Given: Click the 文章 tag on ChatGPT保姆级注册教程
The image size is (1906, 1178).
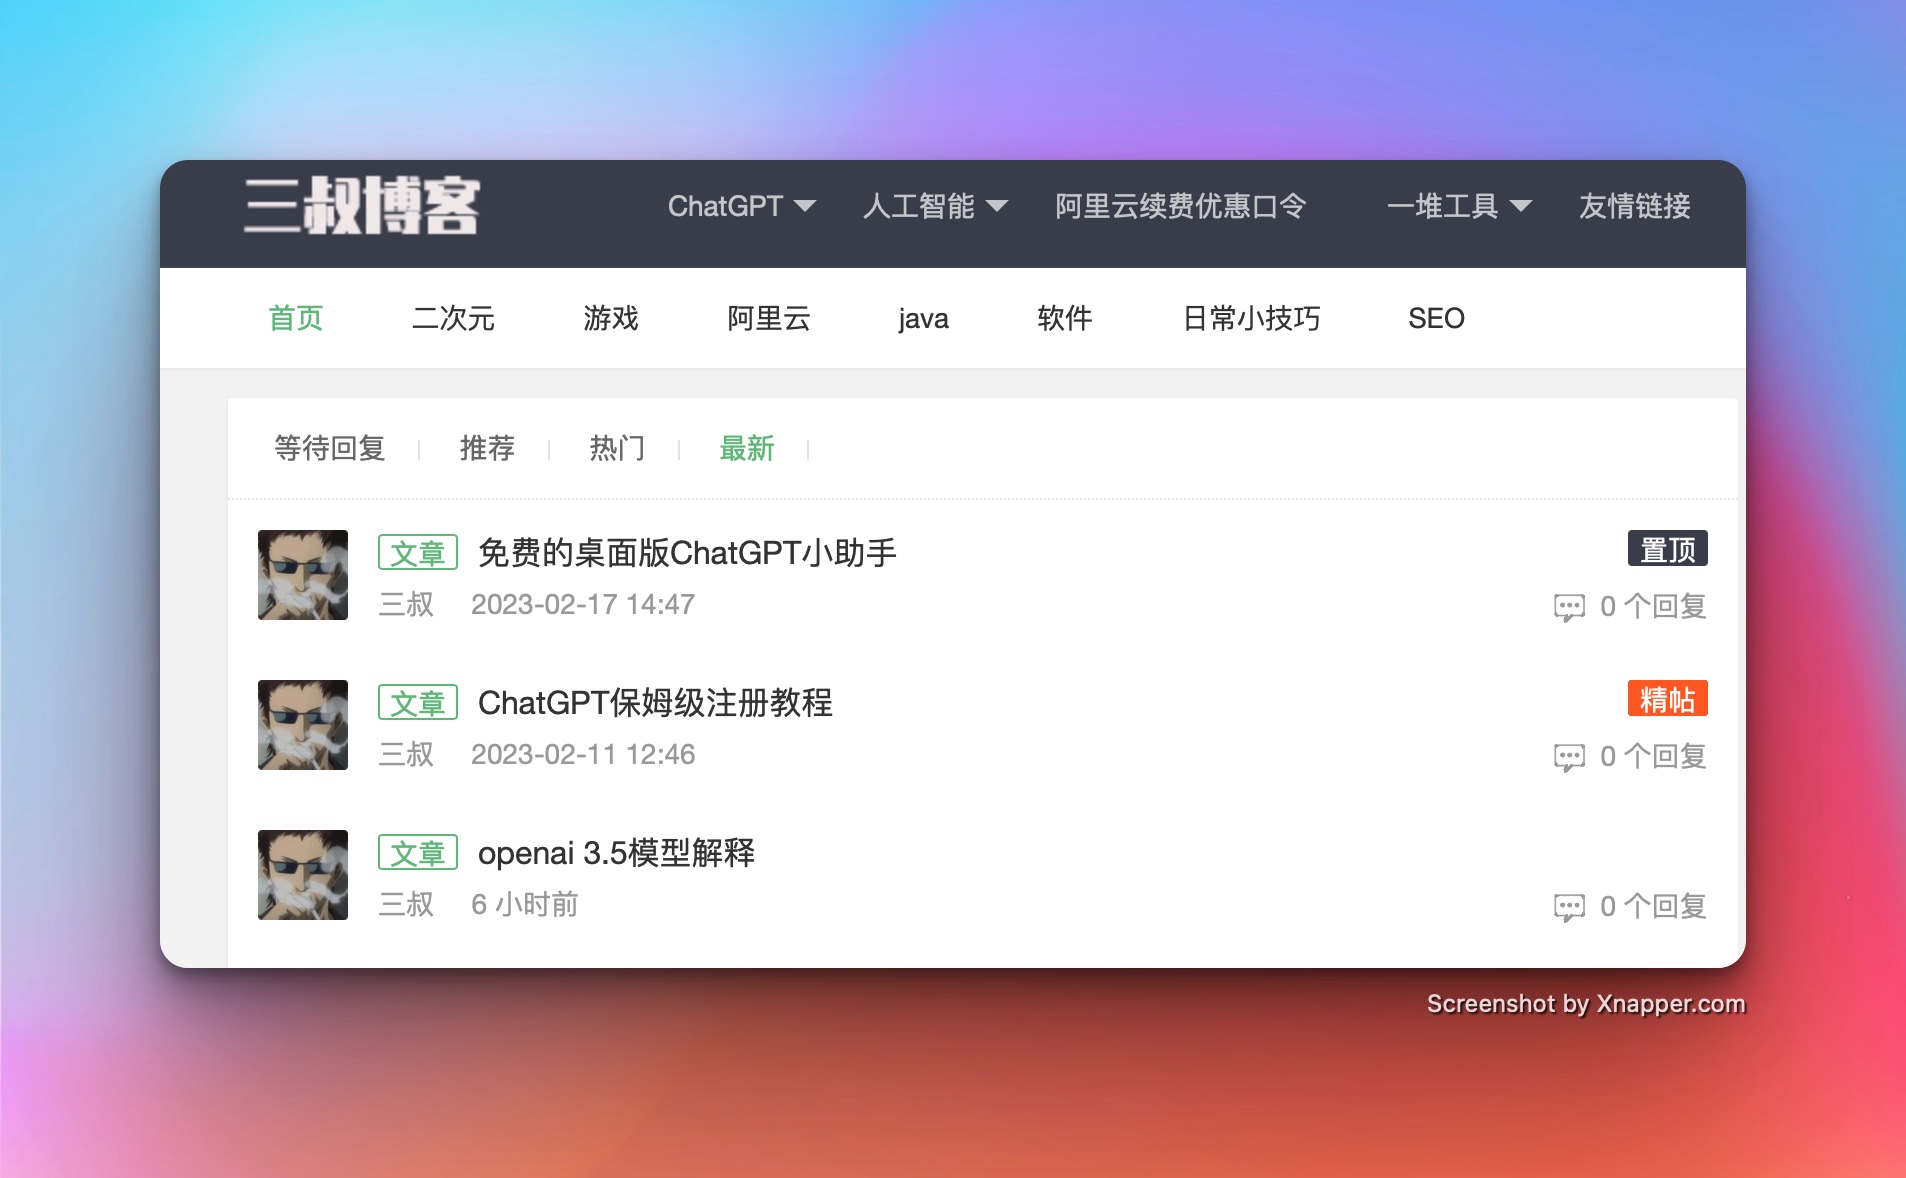Looking at the screenshot, I should coord(418,702).
